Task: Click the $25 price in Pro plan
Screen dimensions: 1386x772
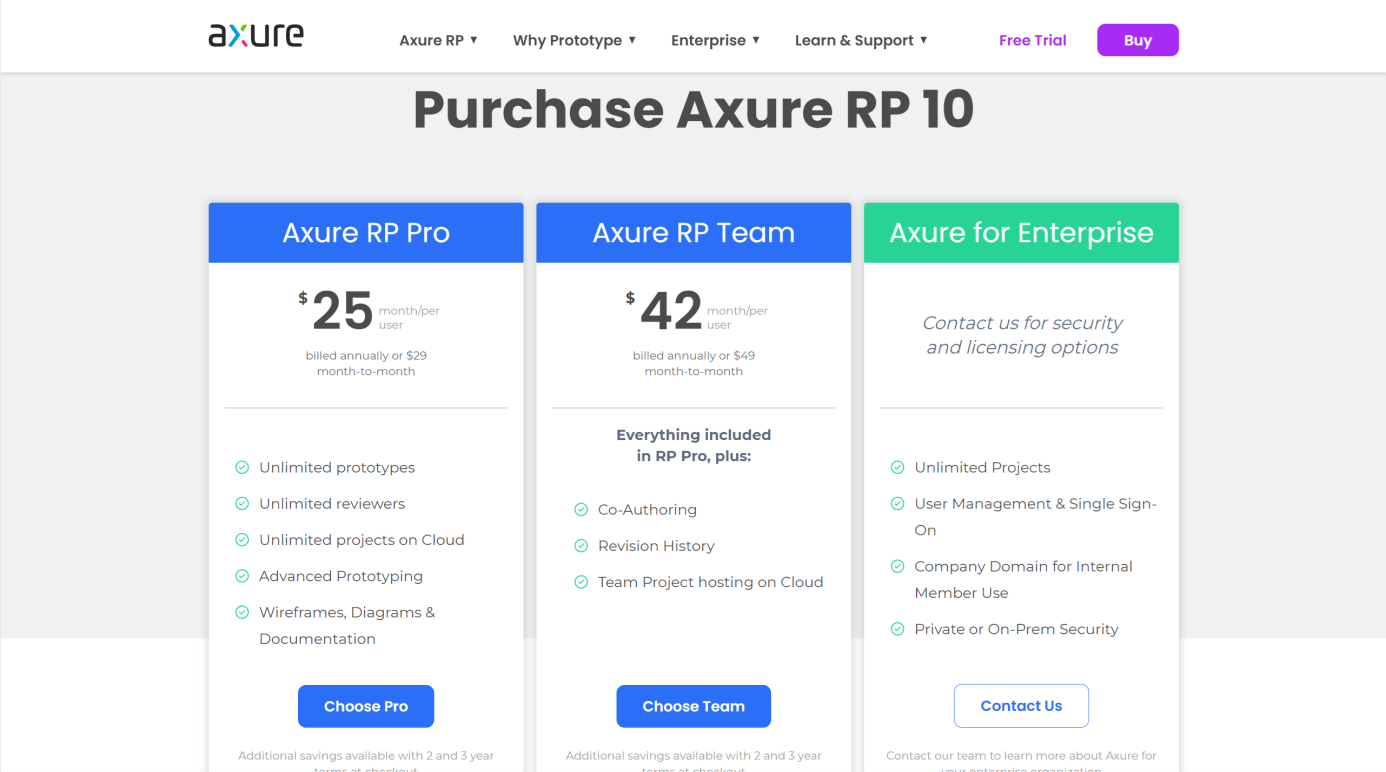Action: (337, 310)
